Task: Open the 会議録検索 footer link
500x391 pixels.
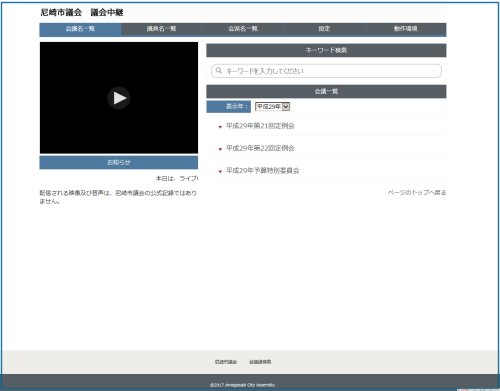Action: pyautogui.click(x=260, y=362)
